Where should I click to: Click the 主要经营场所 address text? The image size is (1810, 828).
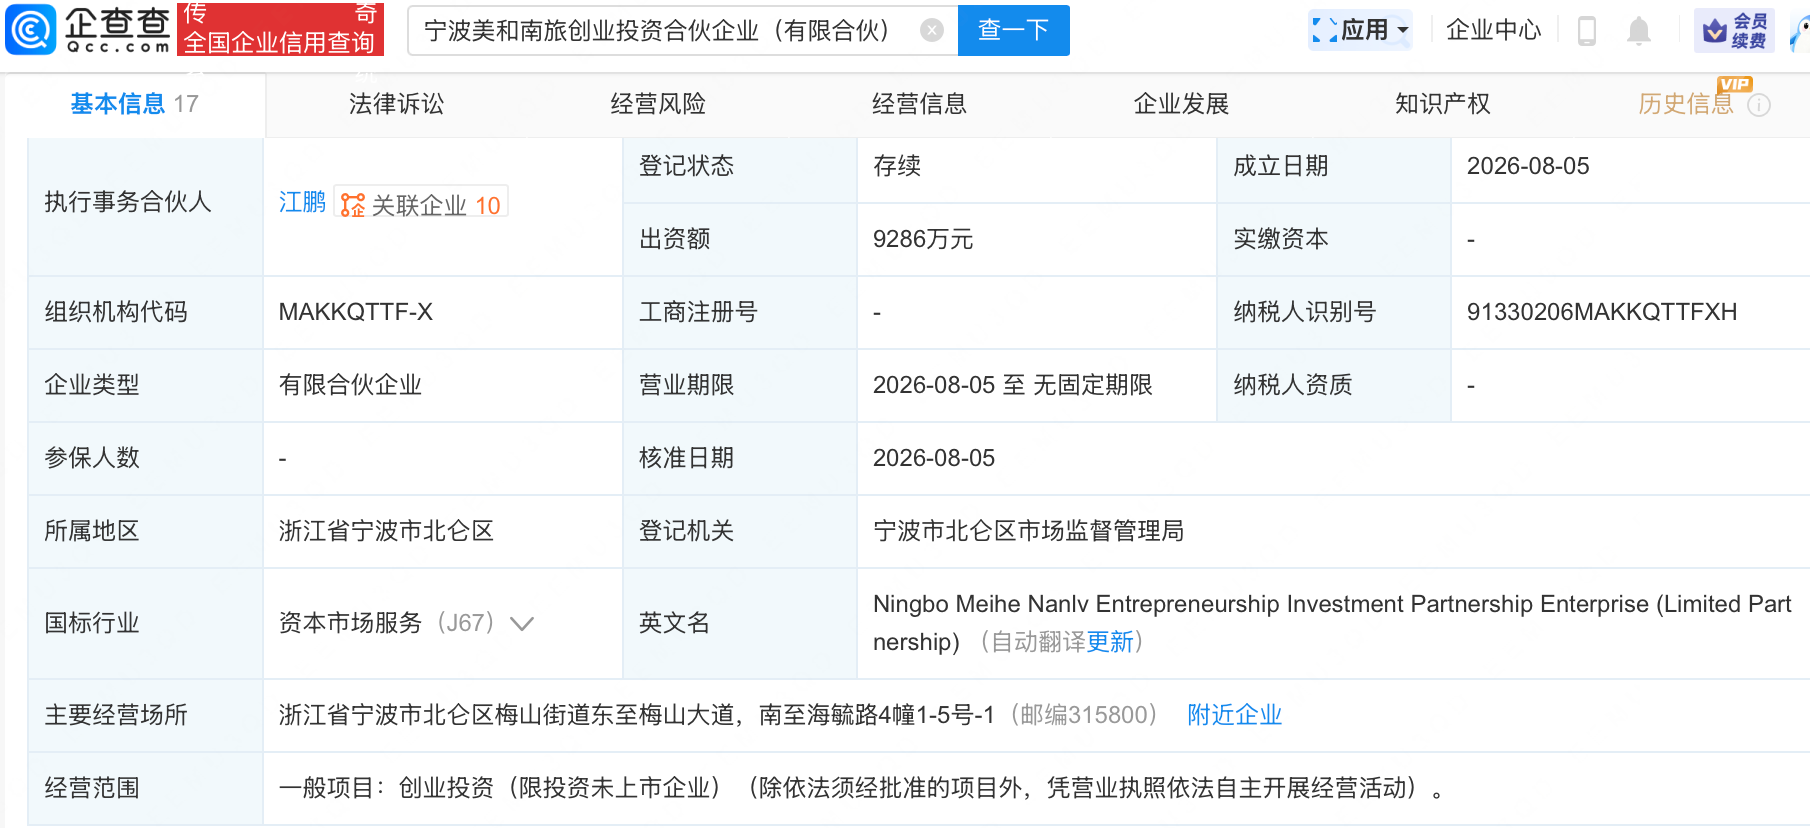tap(637, 715)
